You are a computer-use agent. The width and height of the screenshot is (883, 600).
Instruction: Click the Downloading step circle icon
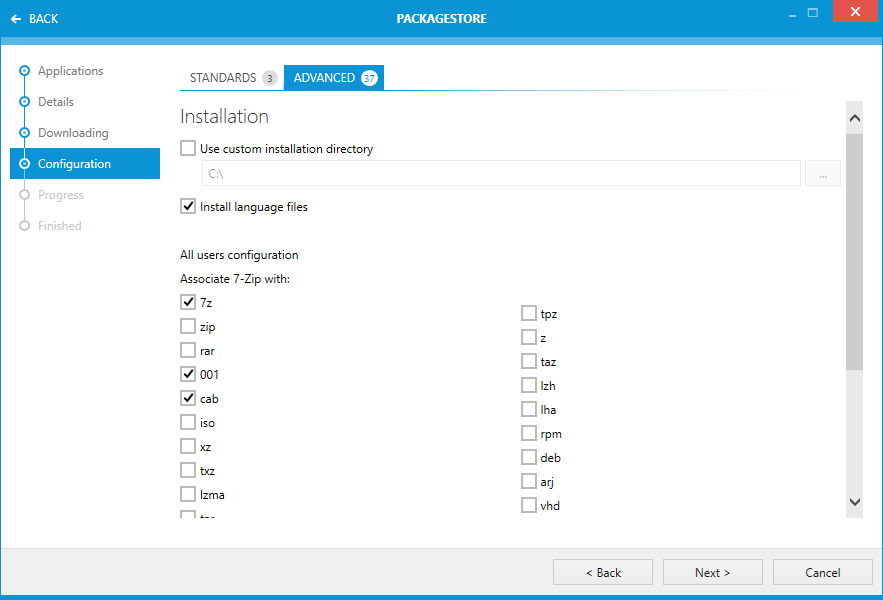click(x=25, y=133)
